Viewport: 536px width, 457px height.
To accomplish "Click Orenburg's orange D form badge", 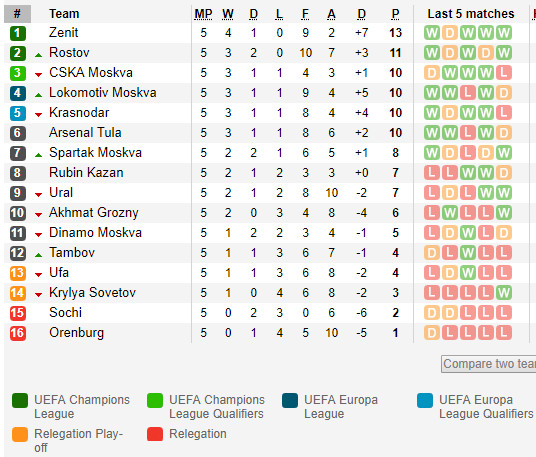I will tap(432, 333).
